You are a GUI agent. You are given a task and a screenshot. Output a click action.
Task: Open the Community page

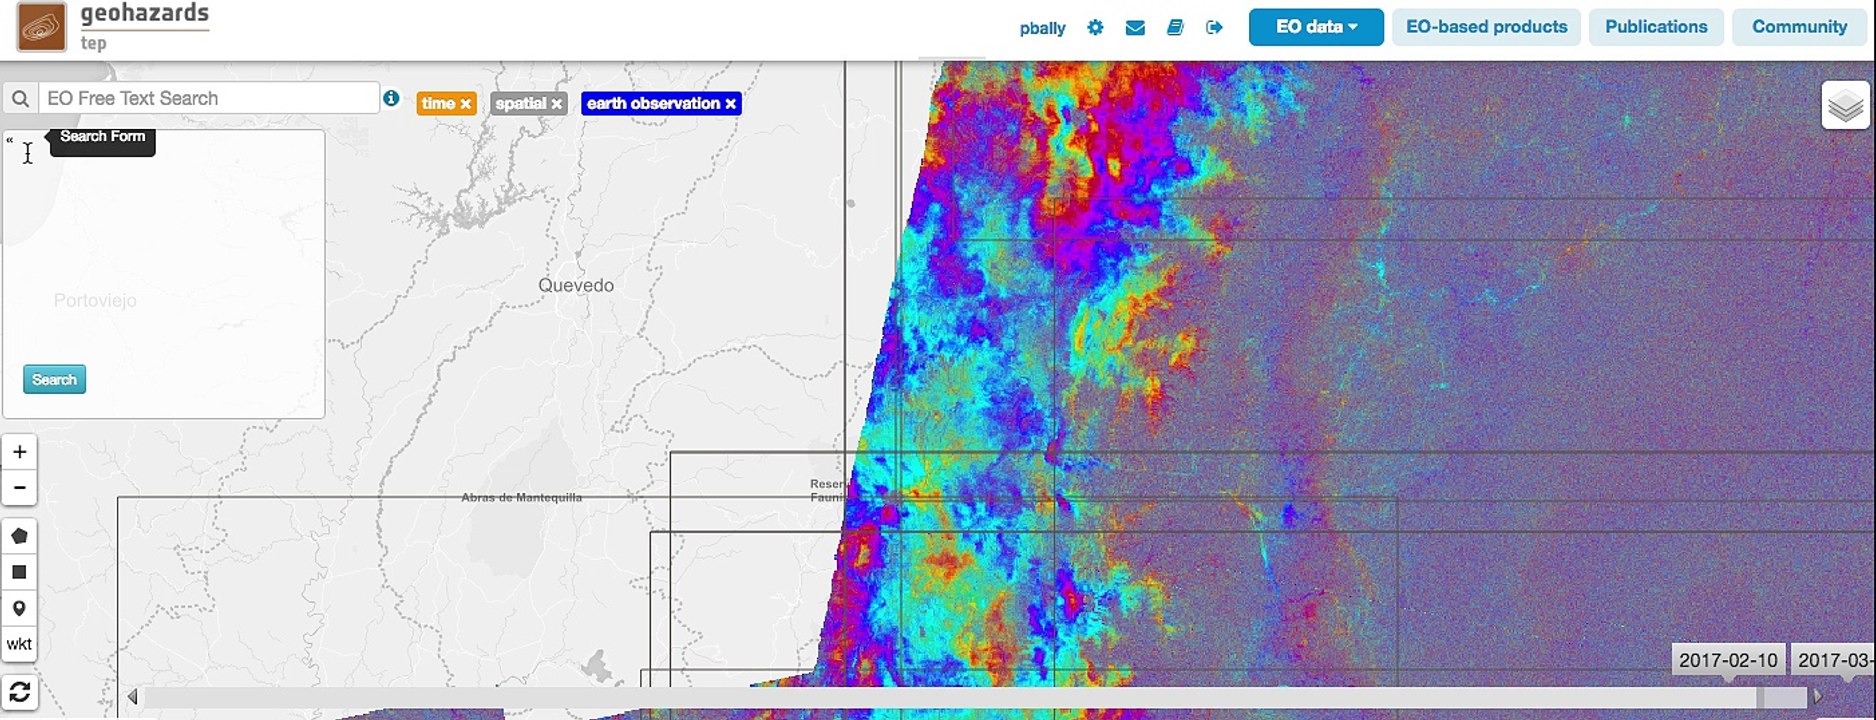point(1799,27)
